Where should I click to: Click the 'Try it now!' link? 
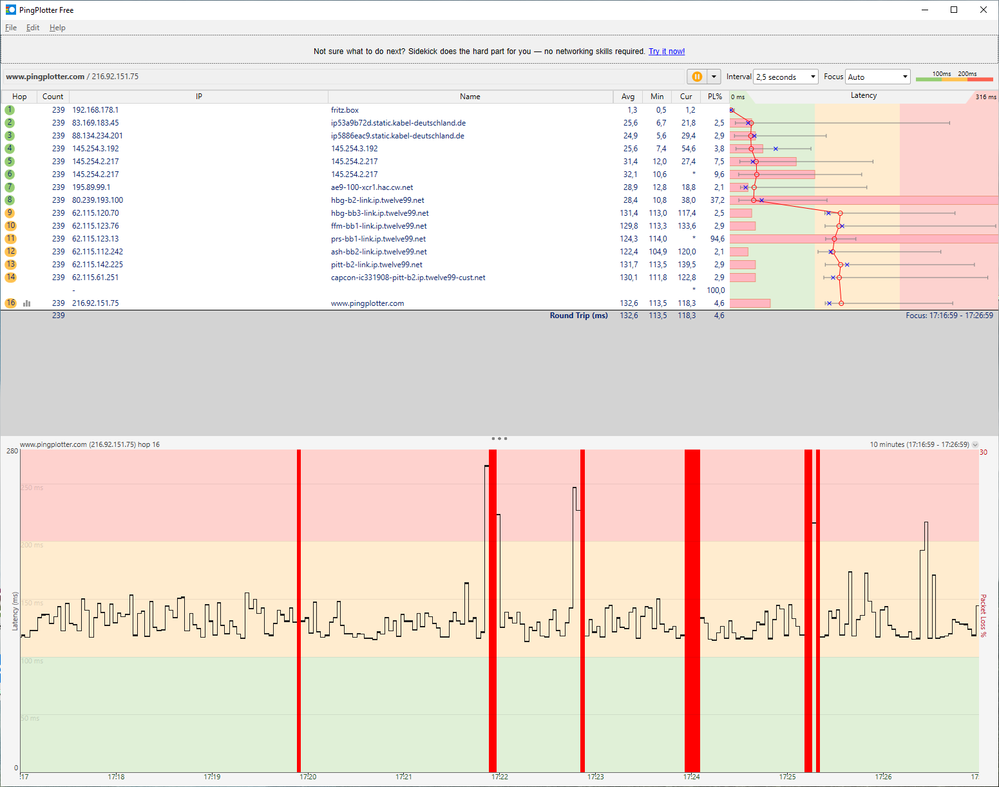click(x=666, y=51)
